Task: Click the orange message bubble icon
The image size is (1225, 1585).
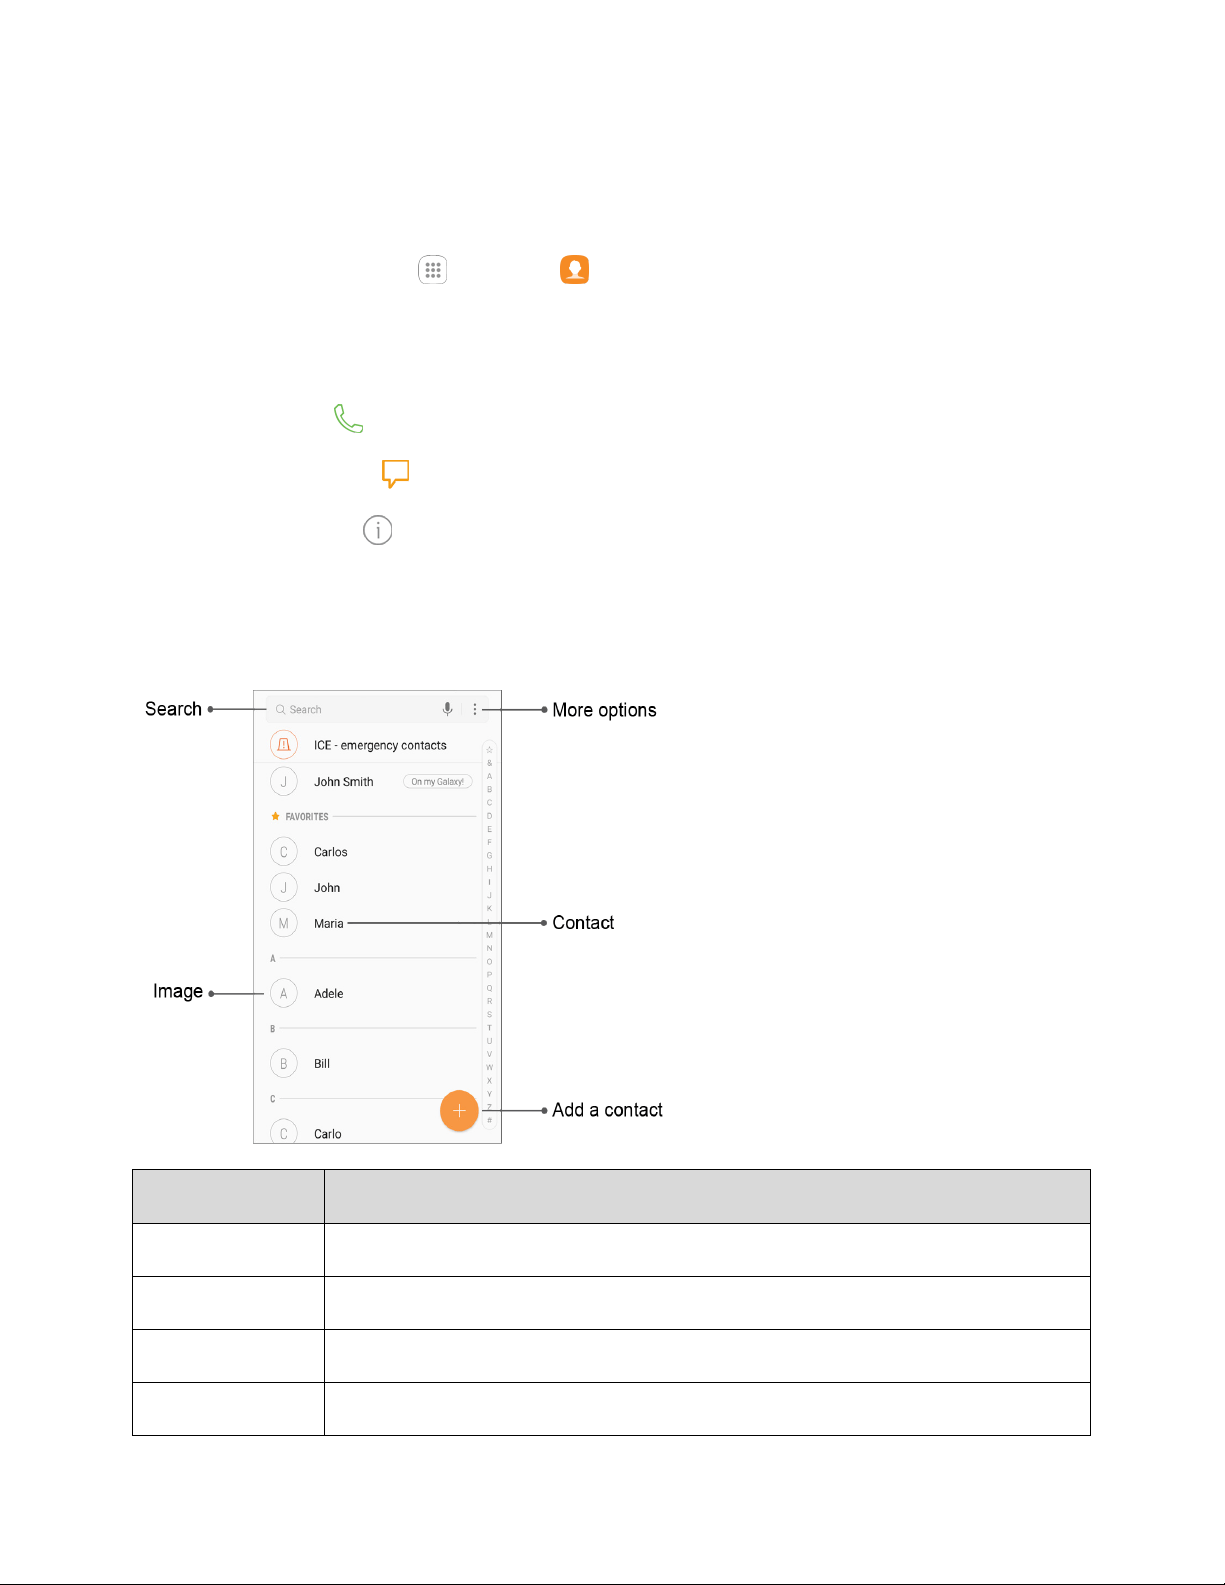Action: (x=396, y=473)
